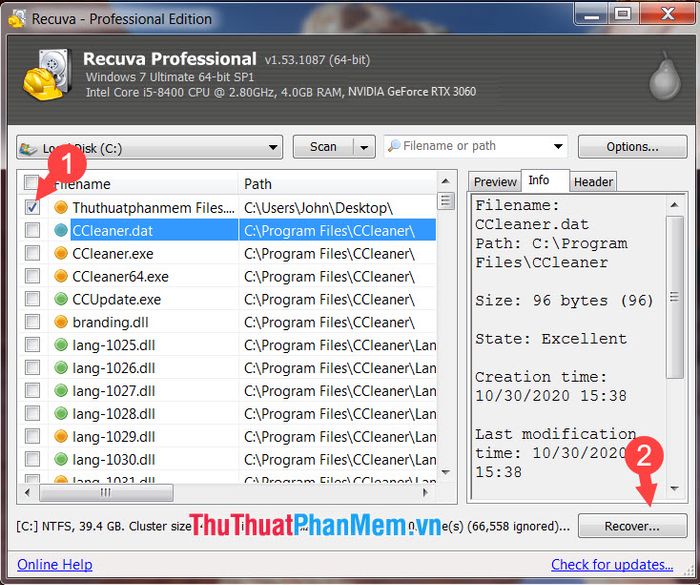700x585 pixels.
Task: Click the magnifier icon in the filename search box
Action: (x=394, y=146)
